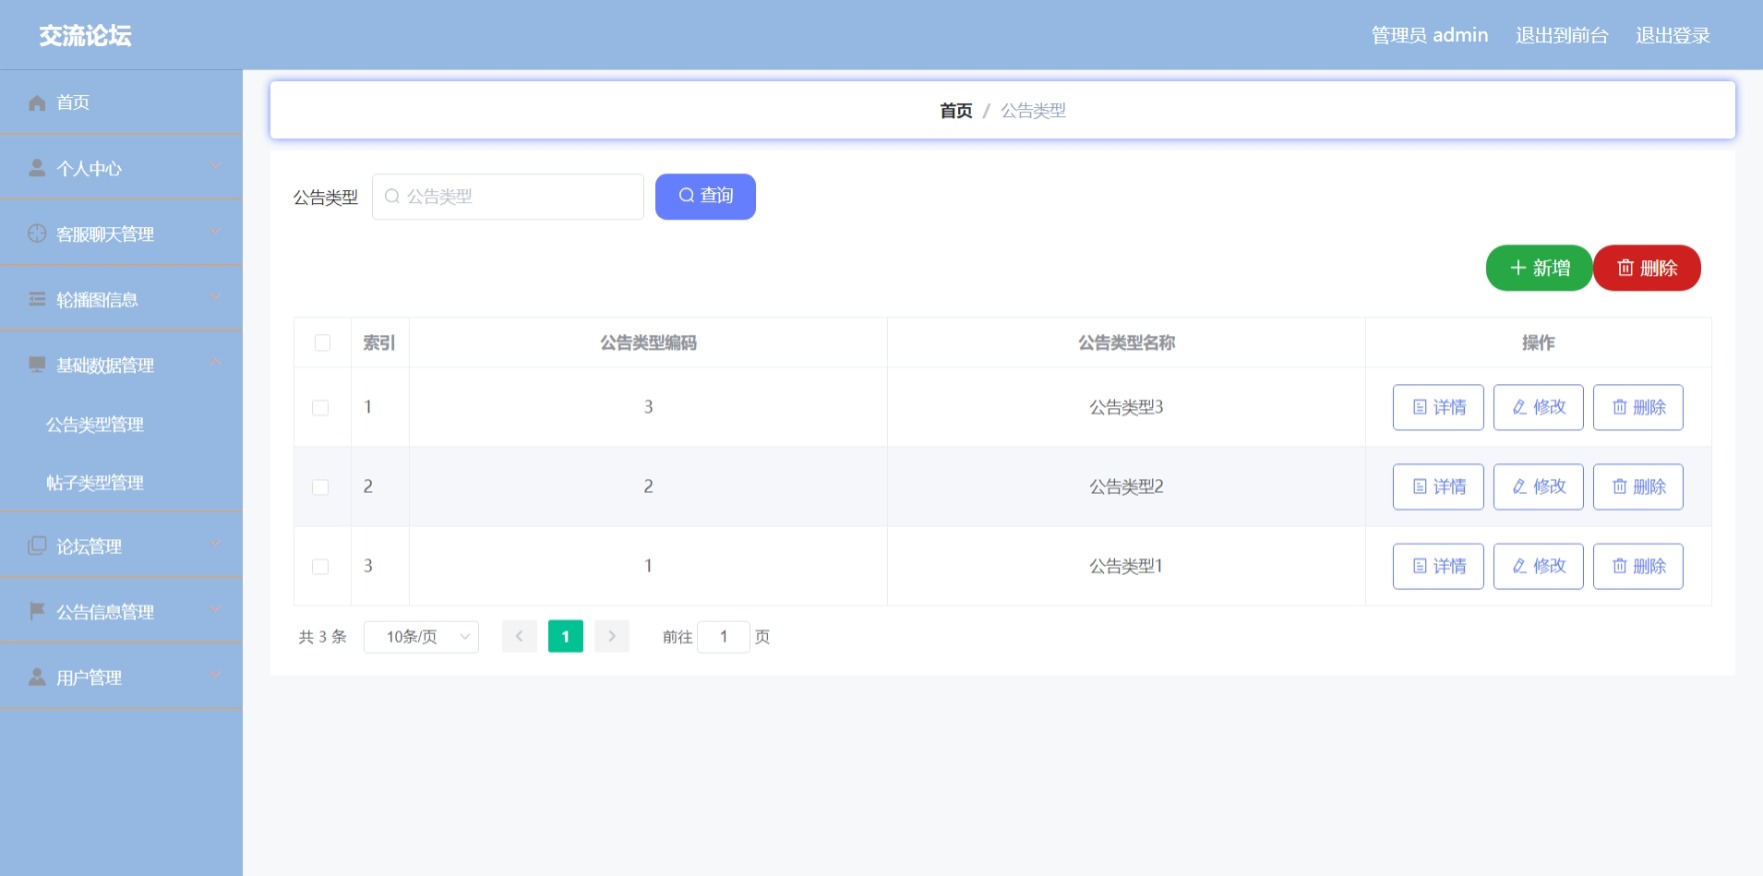Tick the select-all checkbox in the table header

point(322,343)
